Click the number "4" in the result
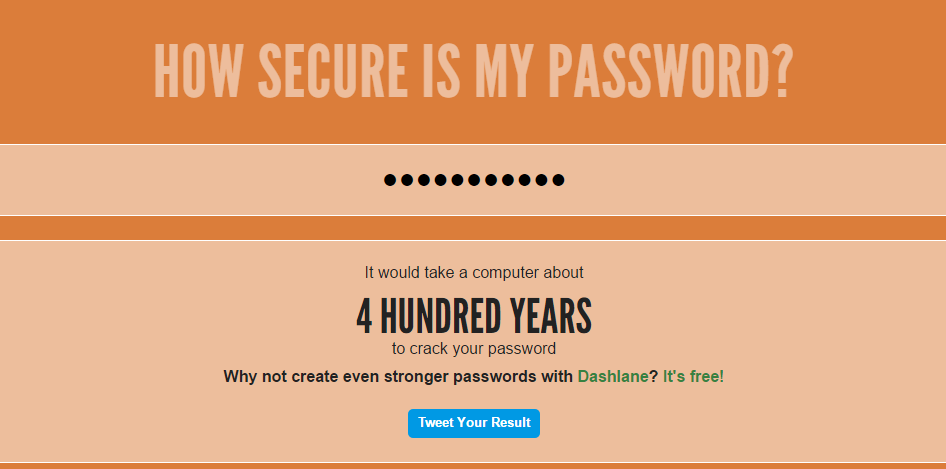This screenshot has height=469, width=946. [364, 316]
